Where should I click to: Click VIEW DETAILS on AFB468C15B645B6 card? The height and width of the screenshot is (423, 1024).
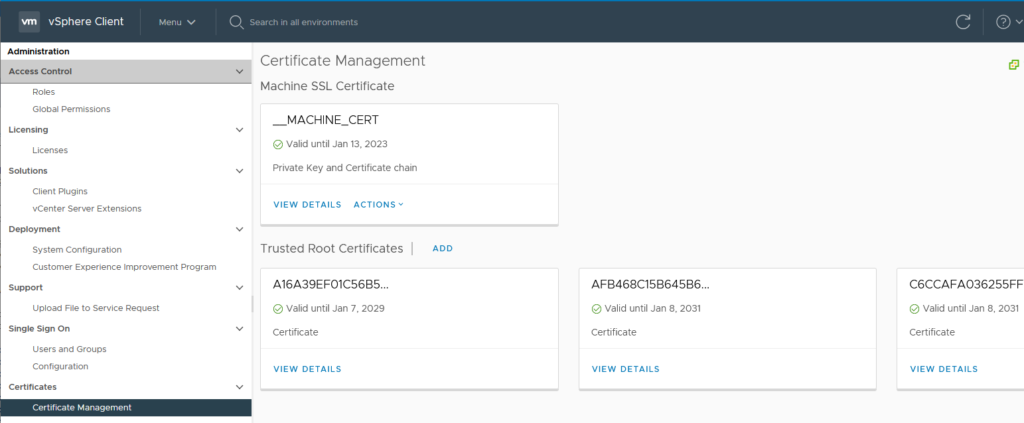[626, 369]
